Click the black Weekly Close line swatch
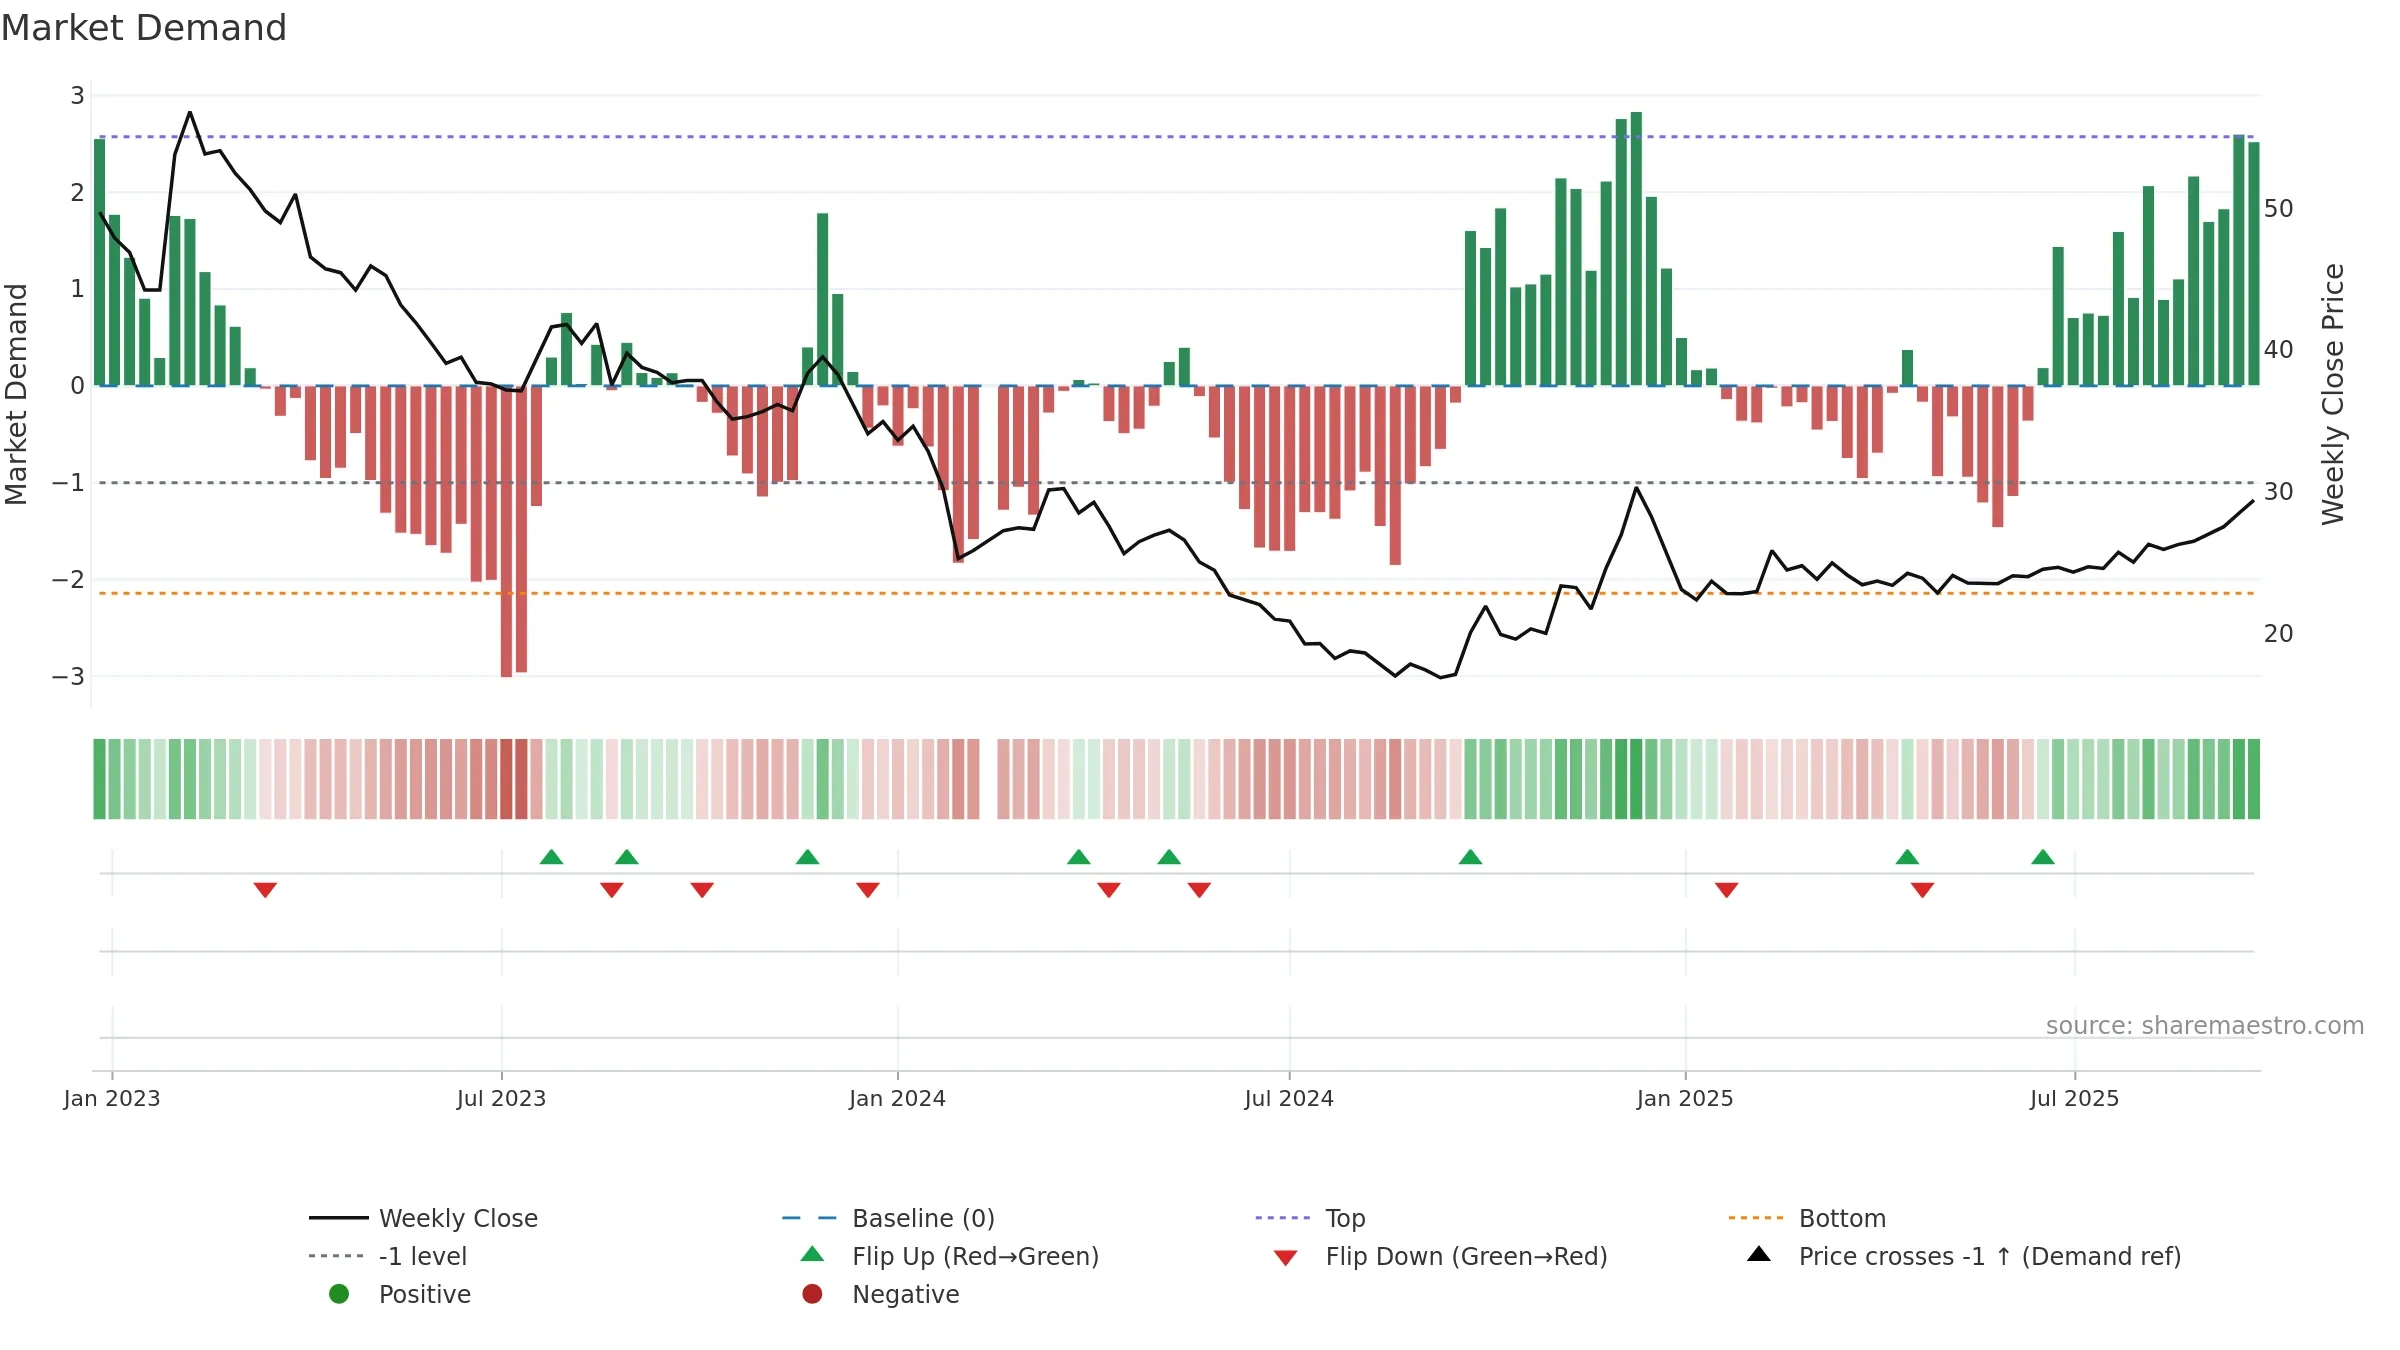The image size is (2400, 1350). [x=338, y=1218]
